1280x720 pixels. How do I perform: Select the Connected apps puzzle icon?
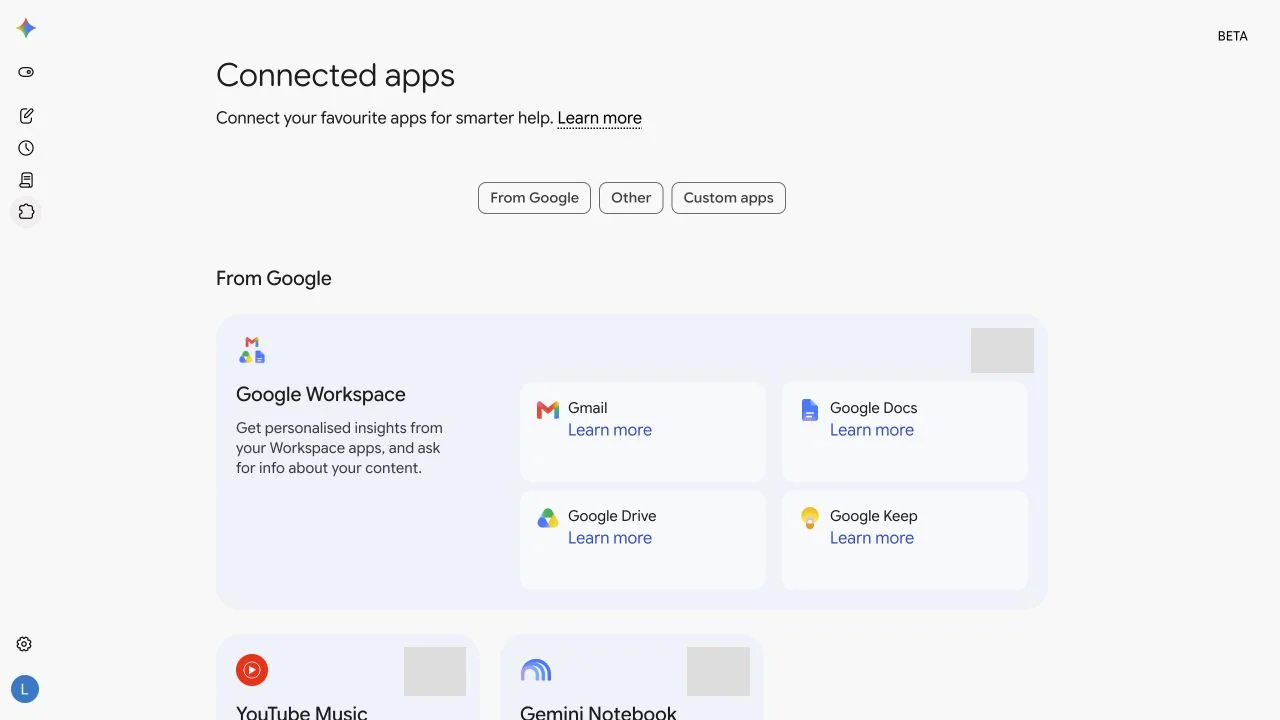(26, 212)
